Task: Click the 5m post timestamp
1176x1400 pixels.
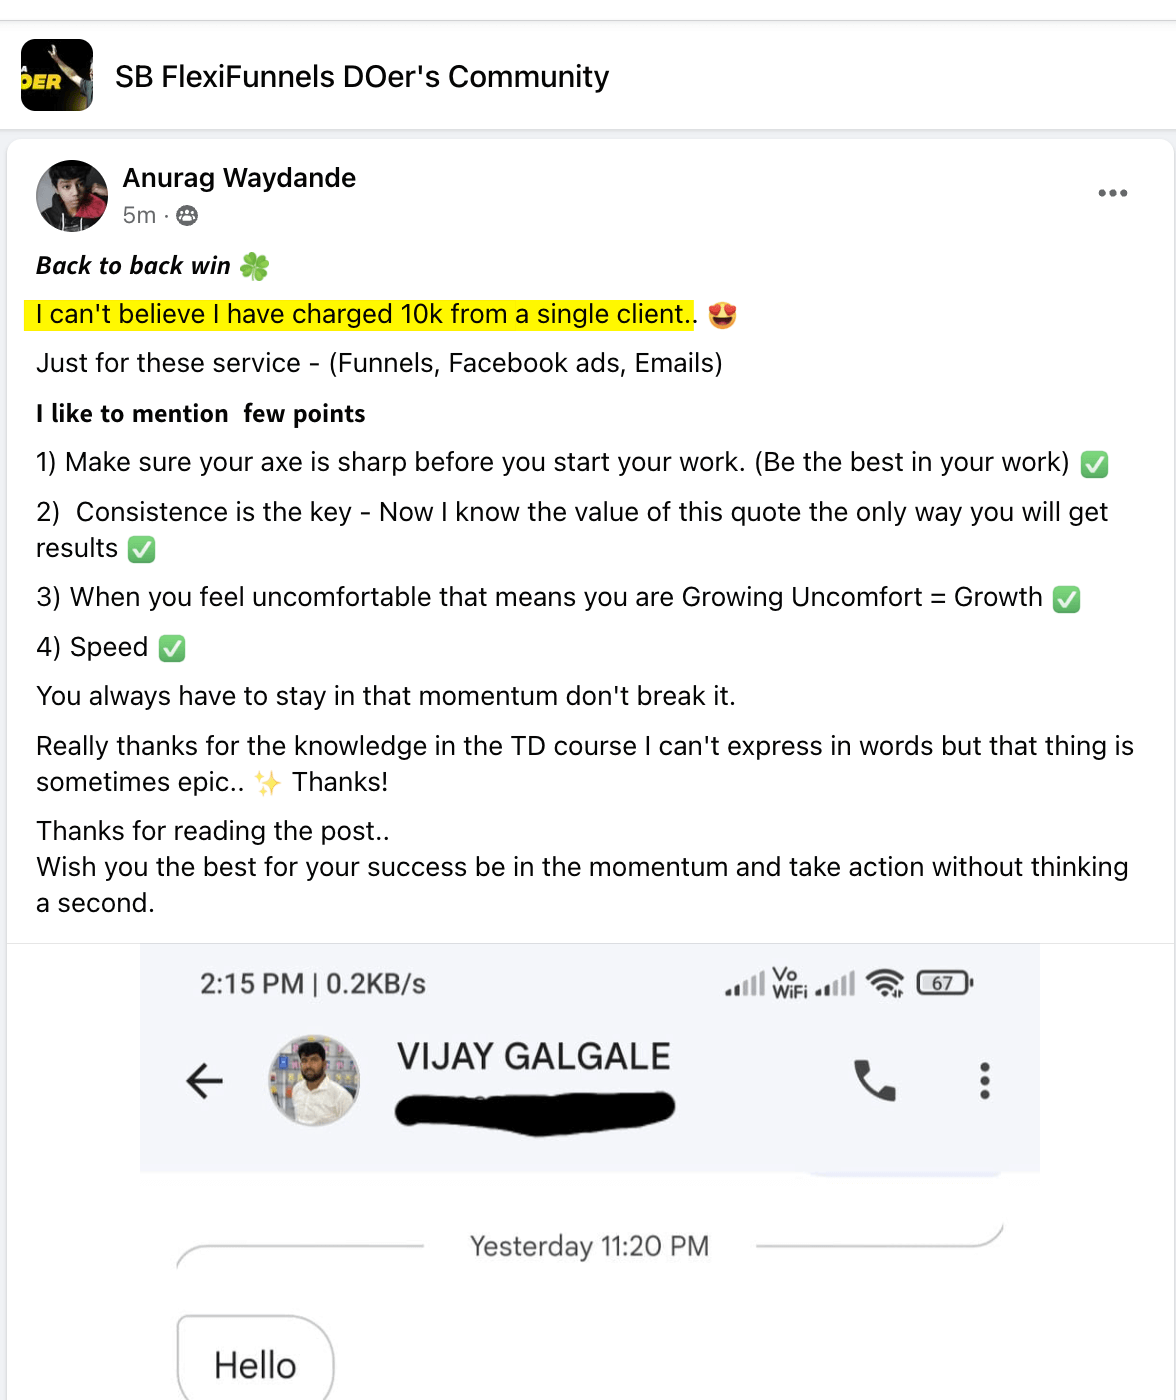Action: 138,215
